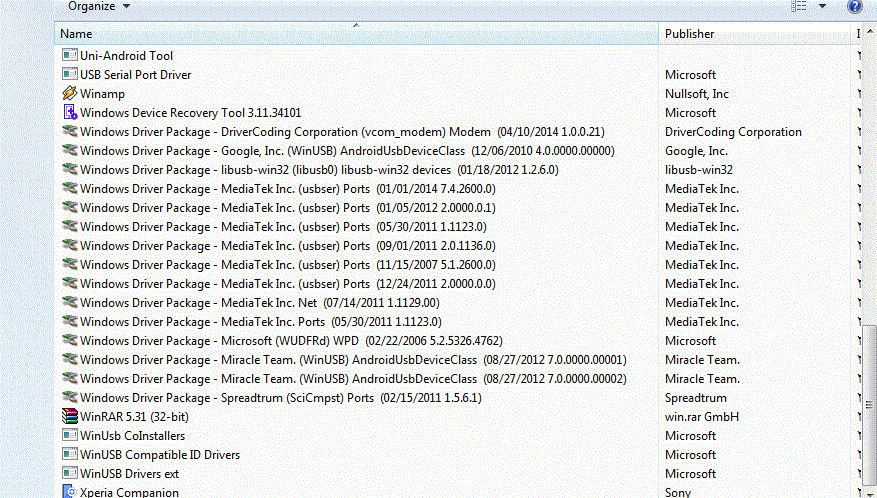This screenshot has height=498, width=877.
Task: Click the DriverCoding vcom_modem driver package icon
Action: coord(69,131)
